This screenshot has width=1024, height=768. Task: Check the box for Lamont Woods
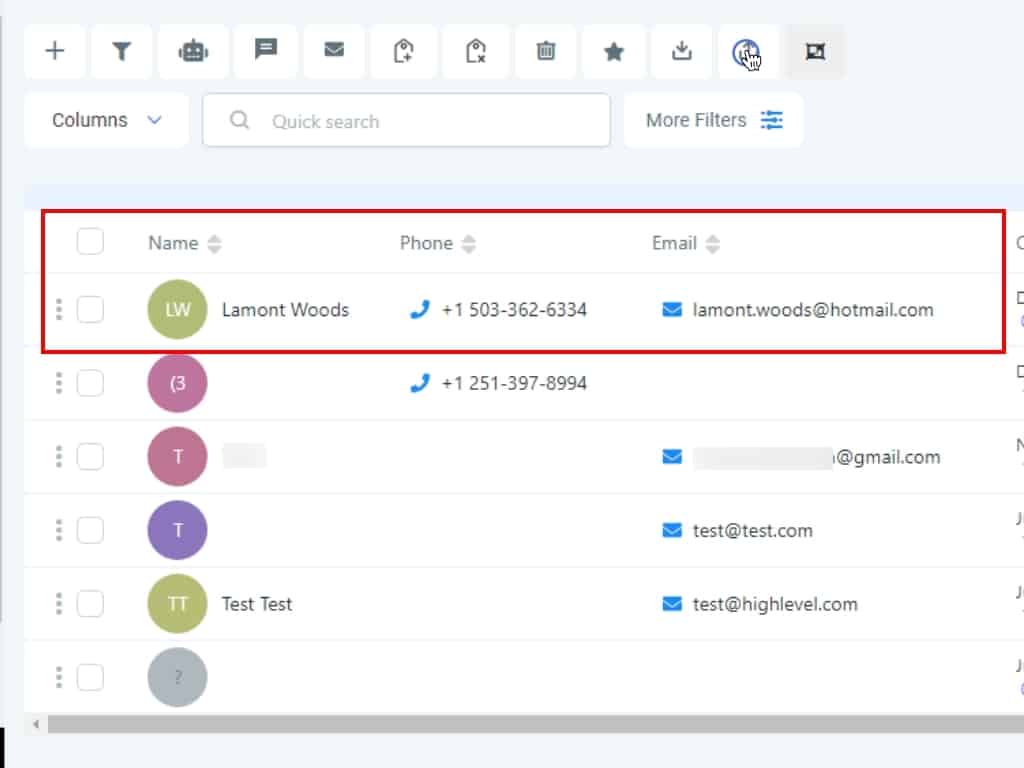coord(90,310)
